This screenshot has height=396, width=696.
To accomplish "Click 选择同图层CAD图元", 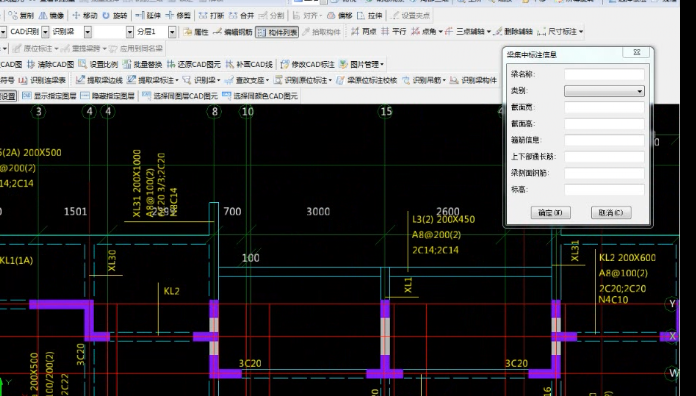I will tap(180, 96).
